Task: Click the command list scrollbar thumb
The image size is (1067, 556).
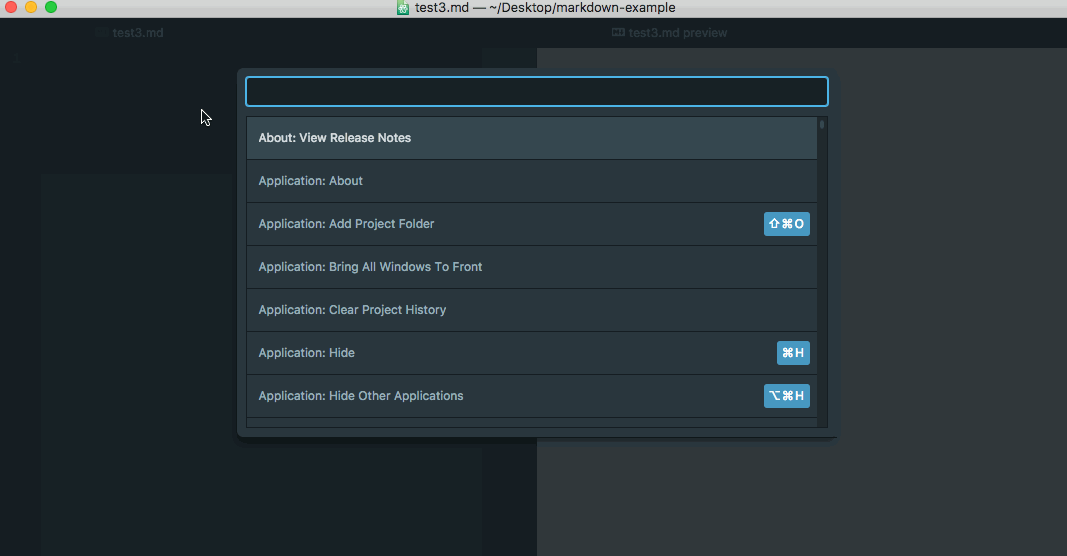Action: (822, 125)
